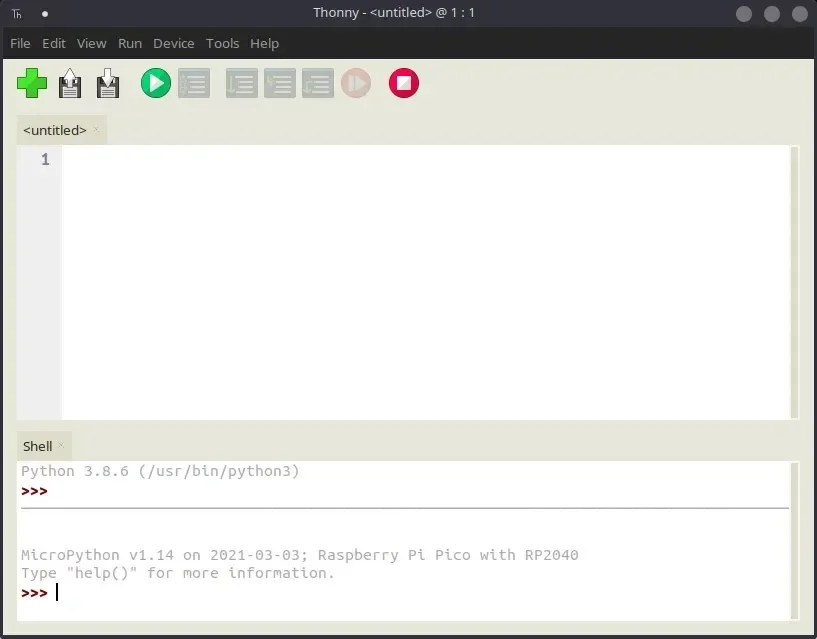Image resolution: width=817 pixels, height=639 pixels.
Task: Click the MicroPython v1.14 banner text
Action: (300, 555)
